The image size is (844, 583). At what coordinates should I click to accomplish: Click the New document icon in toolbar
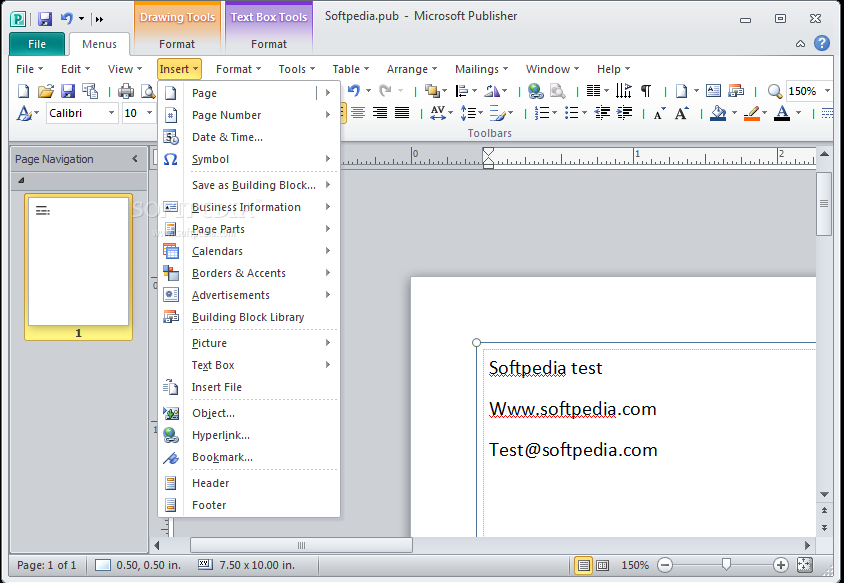point(24,91)
